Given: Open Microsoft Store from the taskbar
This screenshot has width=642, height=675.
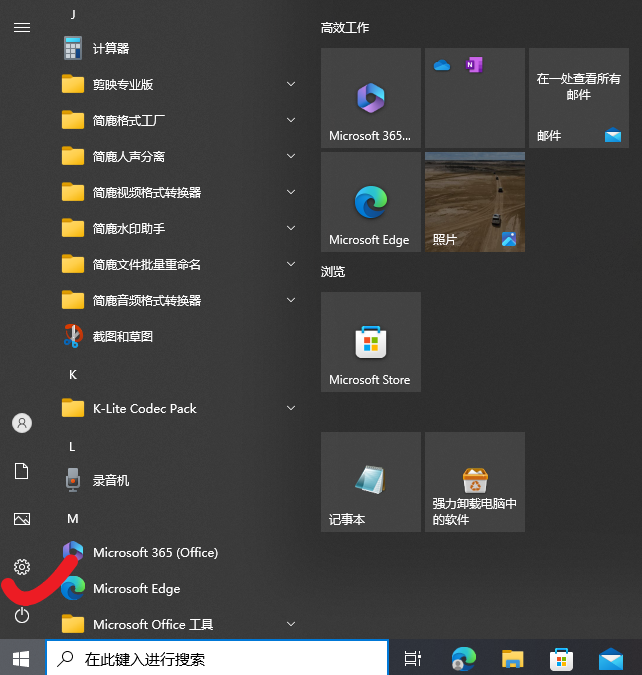Looking at the screenshot, I should (561, 659).
